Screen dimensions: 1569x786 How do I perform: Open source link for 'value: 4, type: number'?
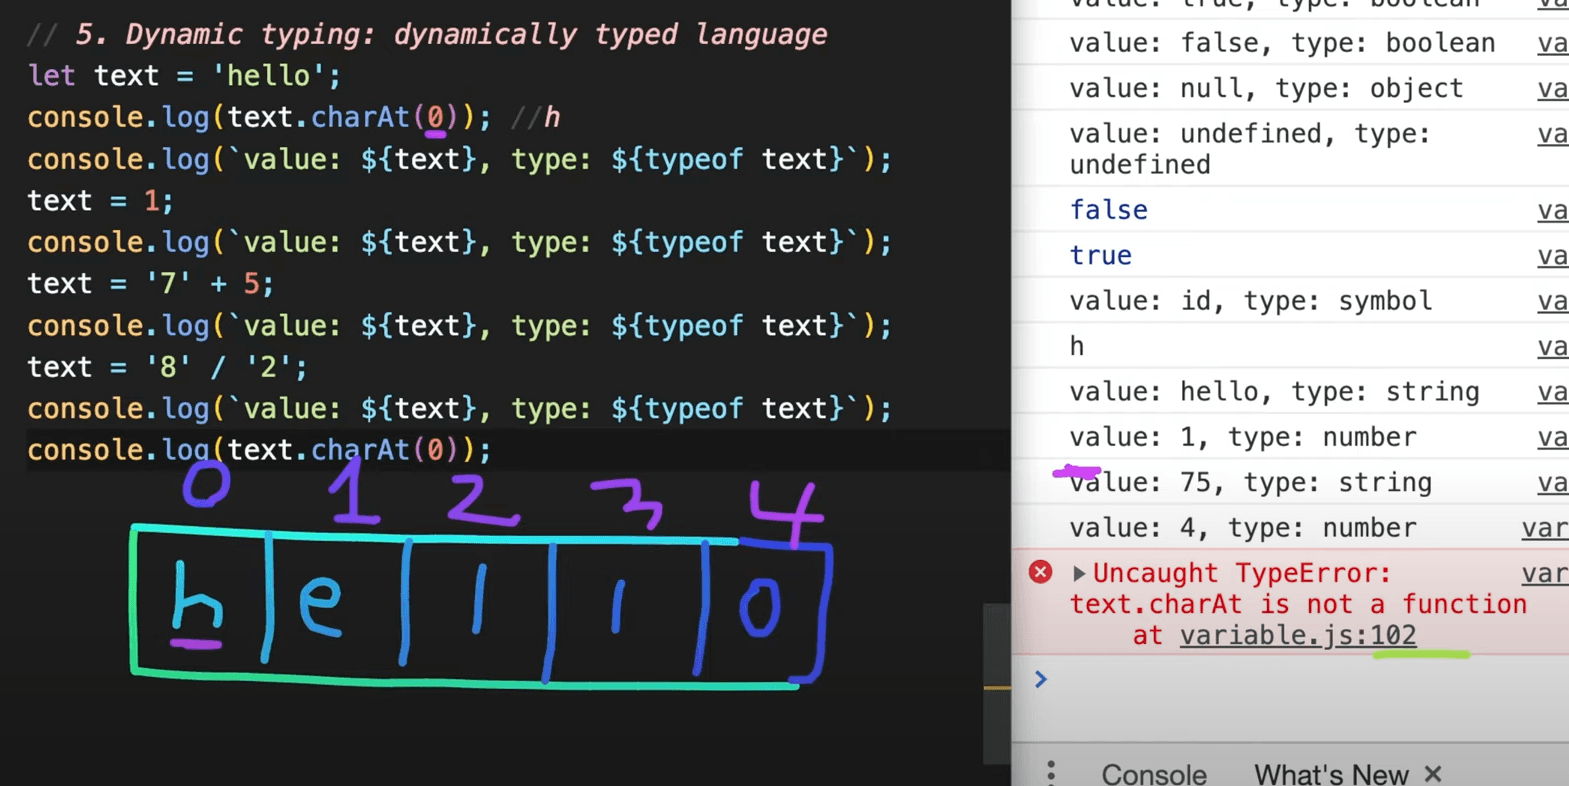point(1544,528)
